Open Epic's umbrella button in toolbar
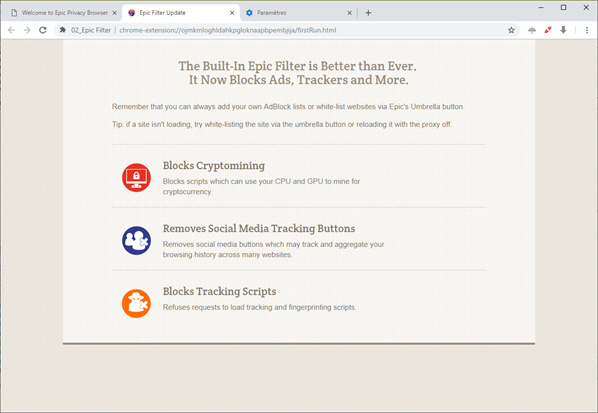This screenshot has height=413, width=598. point(532,30)
